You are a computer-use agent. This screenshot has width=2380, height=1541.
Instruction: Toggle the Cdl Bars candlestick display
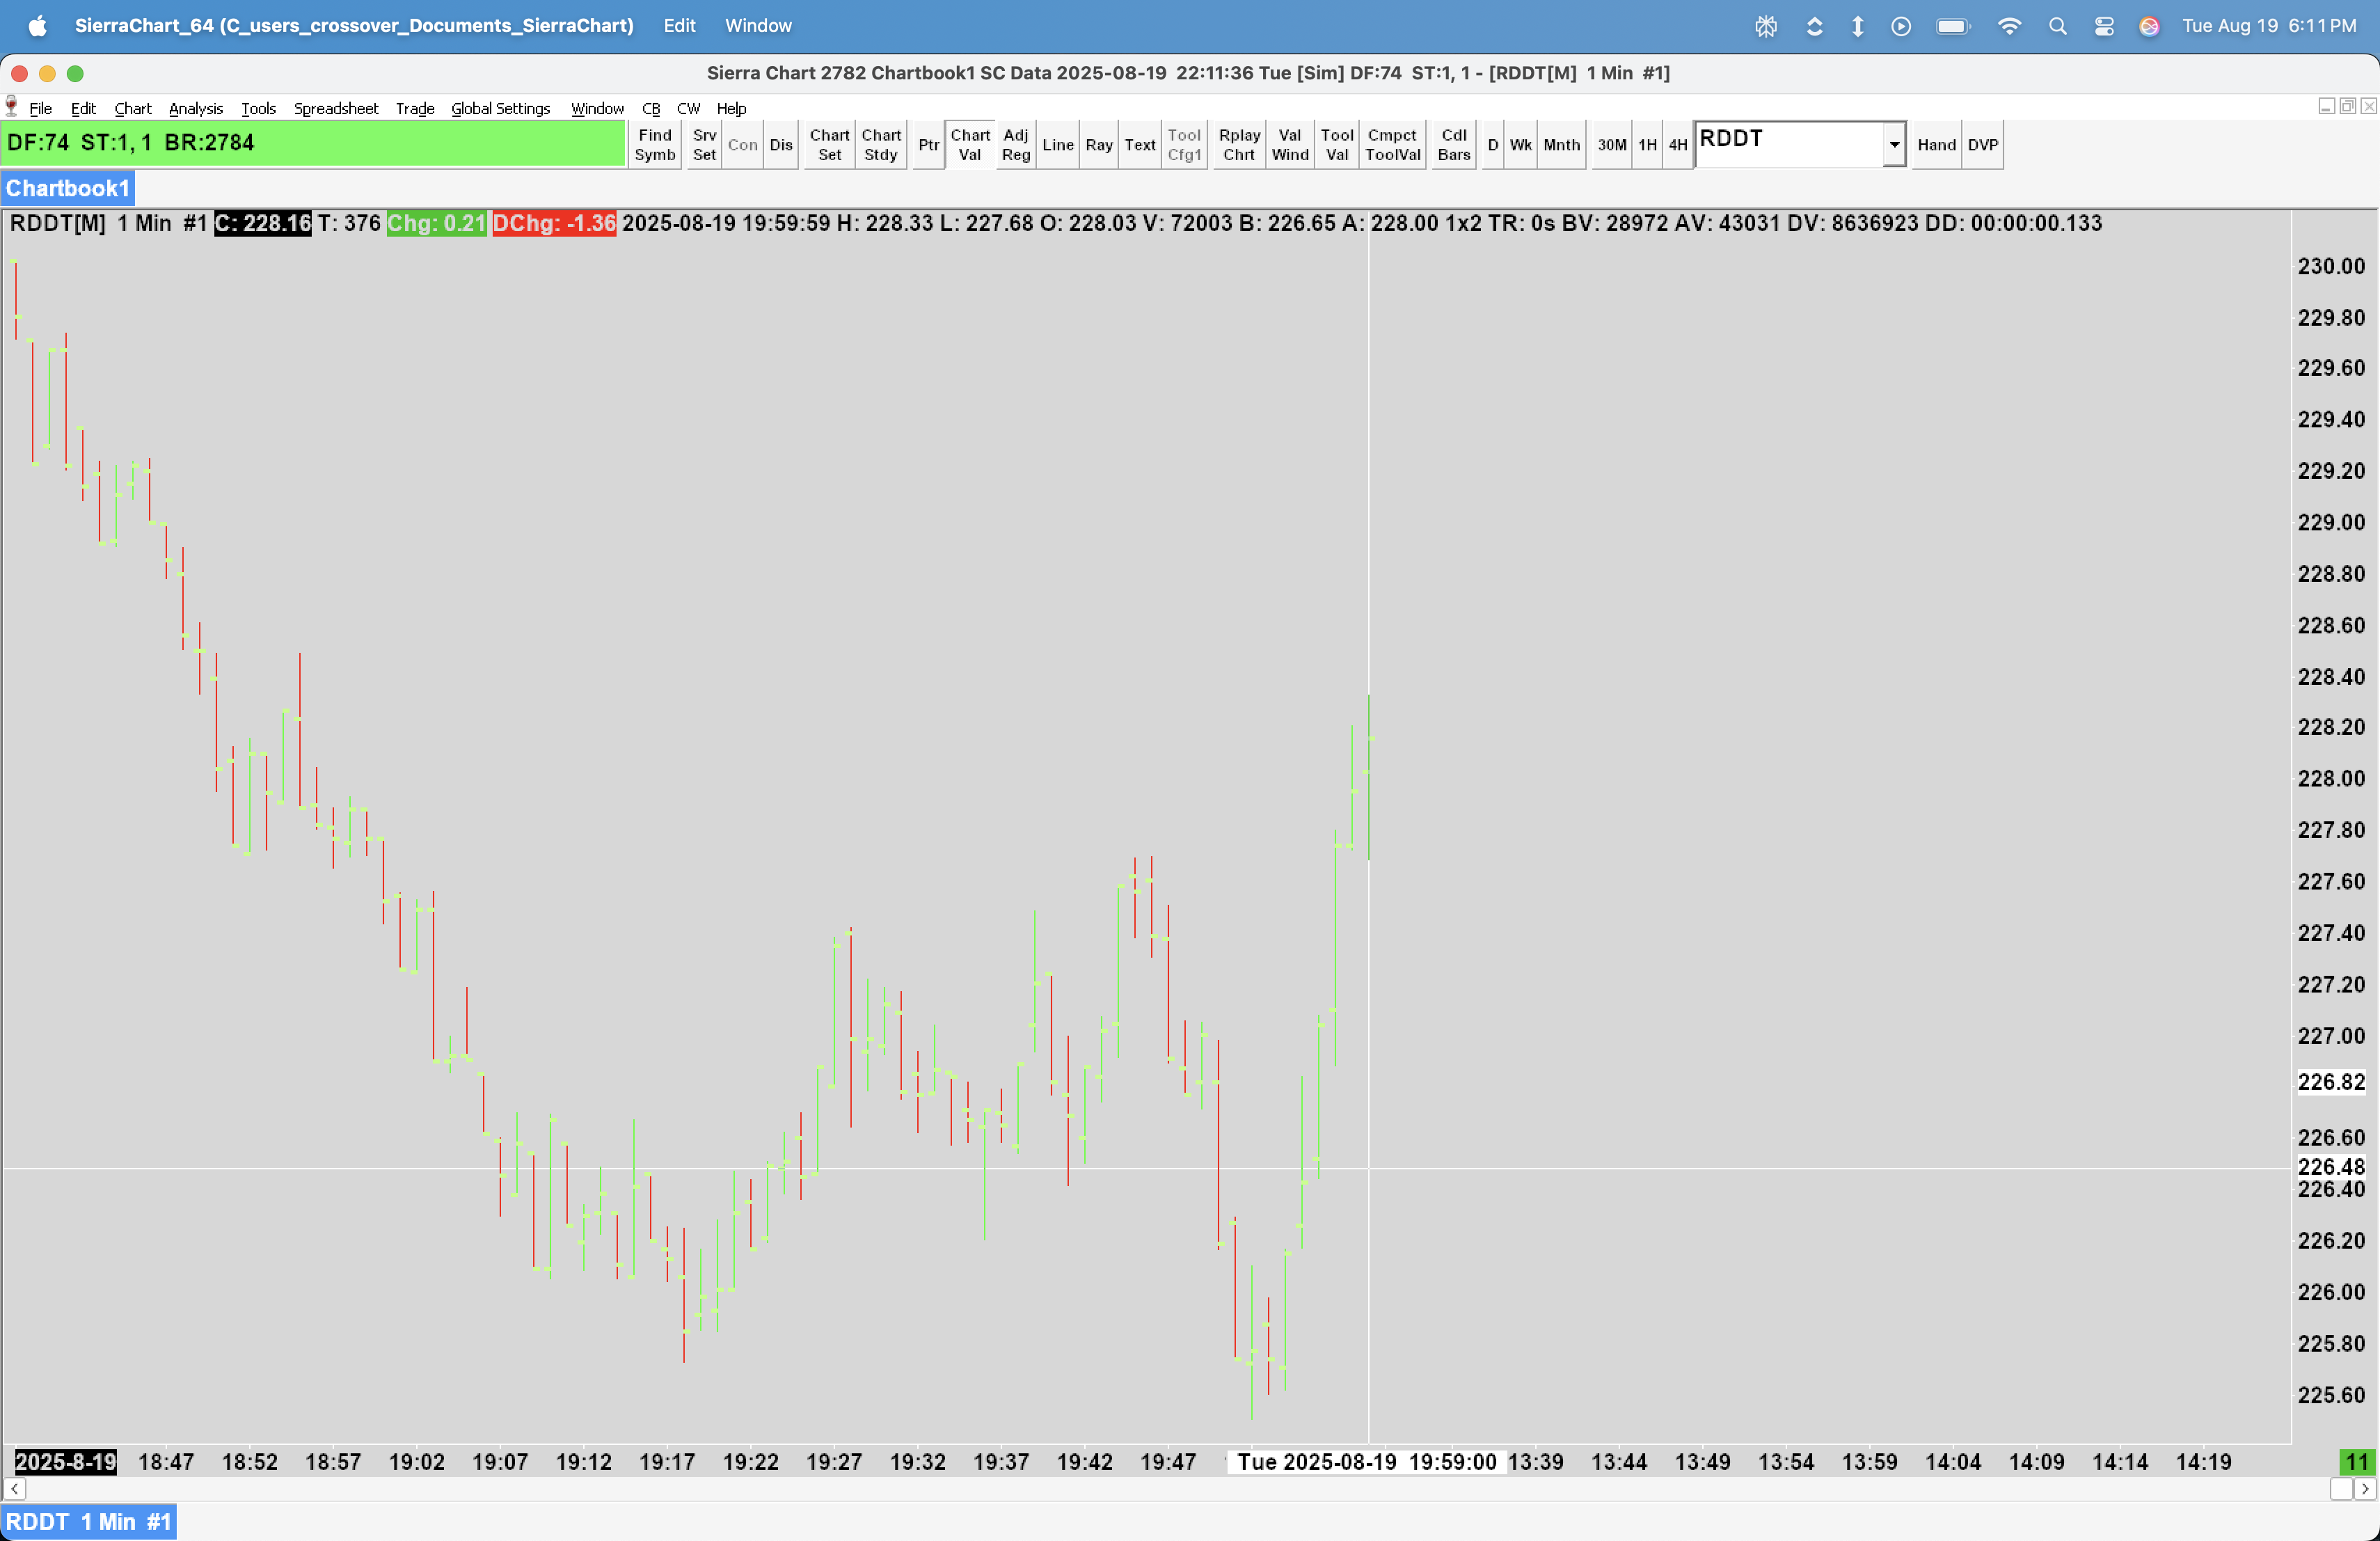click(x=1453, y=144)
